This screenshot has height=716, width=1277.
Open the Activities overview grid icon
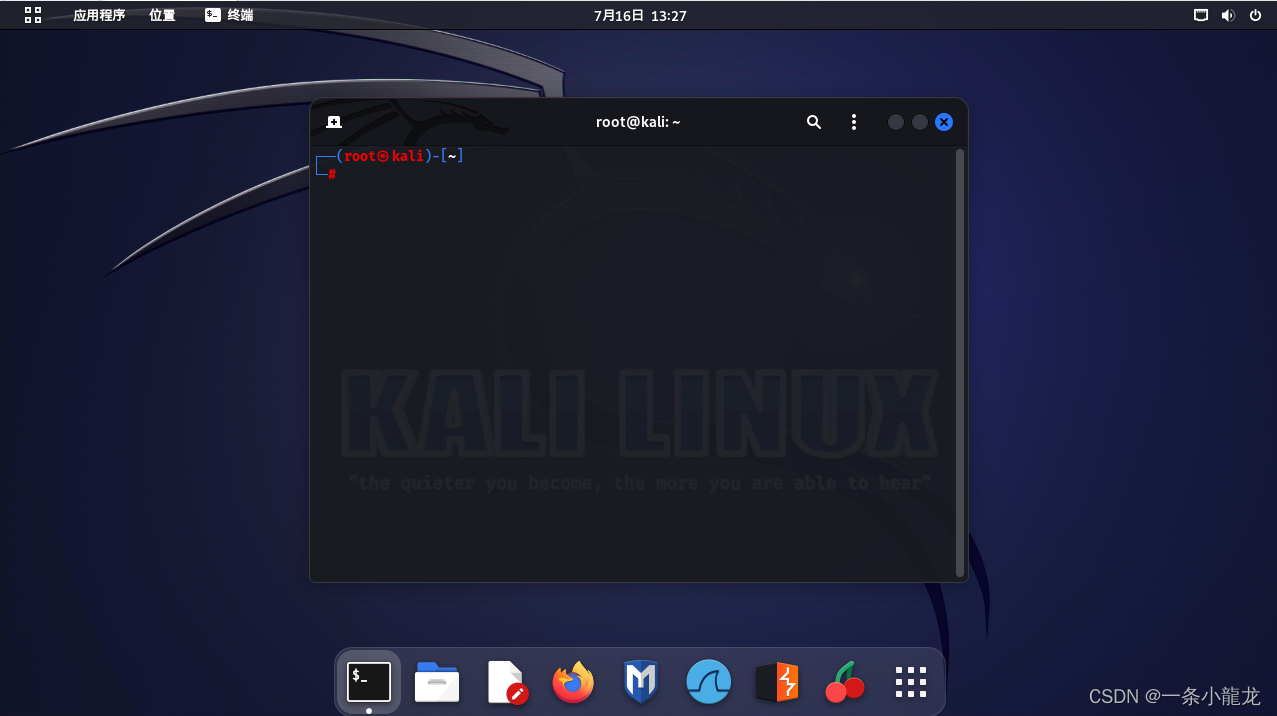(x=33, y=15)
